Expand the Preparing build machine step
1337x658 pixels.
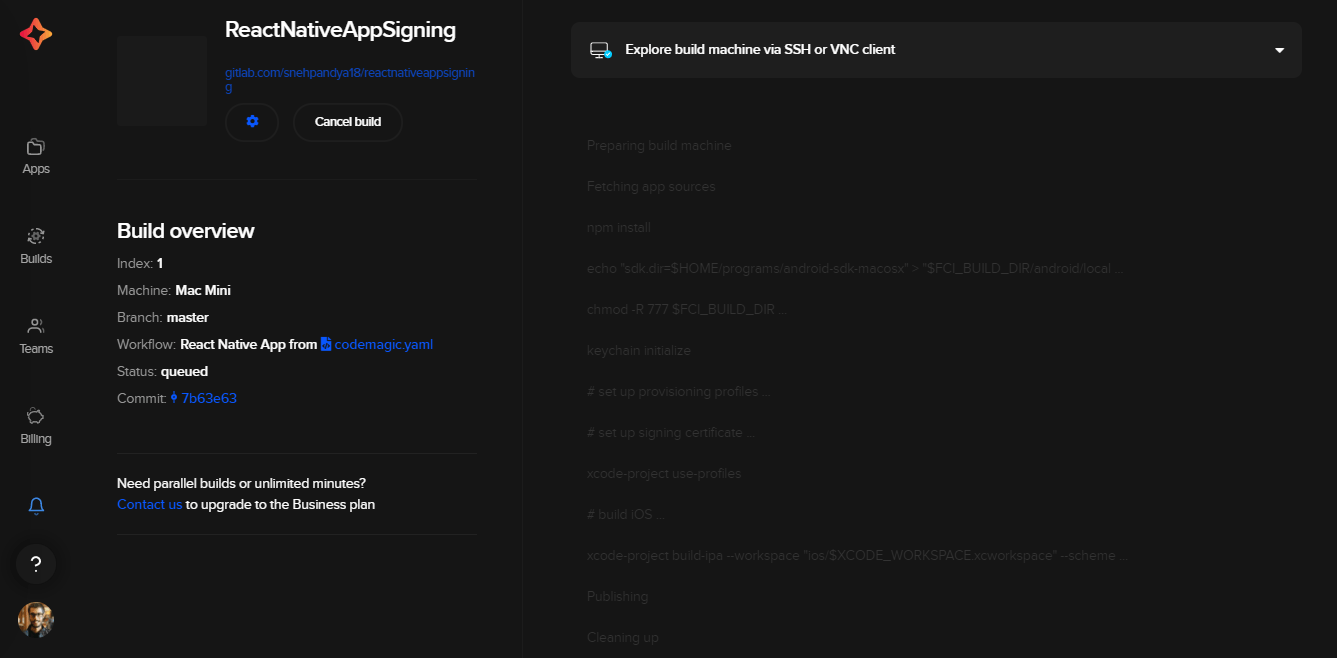point(659,145)
